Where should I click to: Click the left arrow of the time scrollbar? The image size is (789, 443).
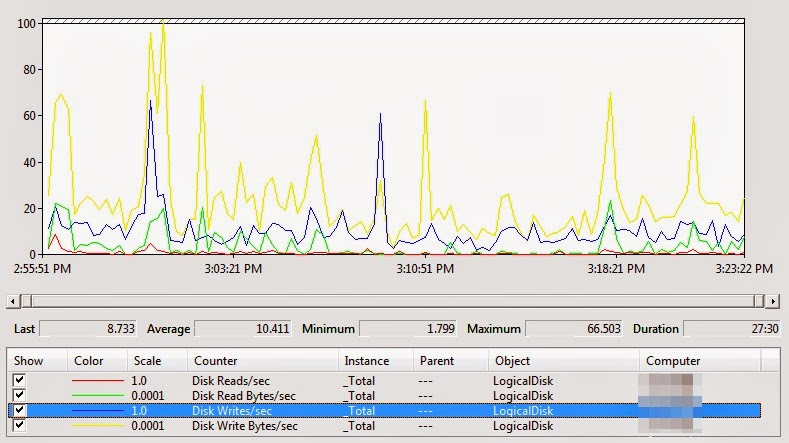(13, 302)
